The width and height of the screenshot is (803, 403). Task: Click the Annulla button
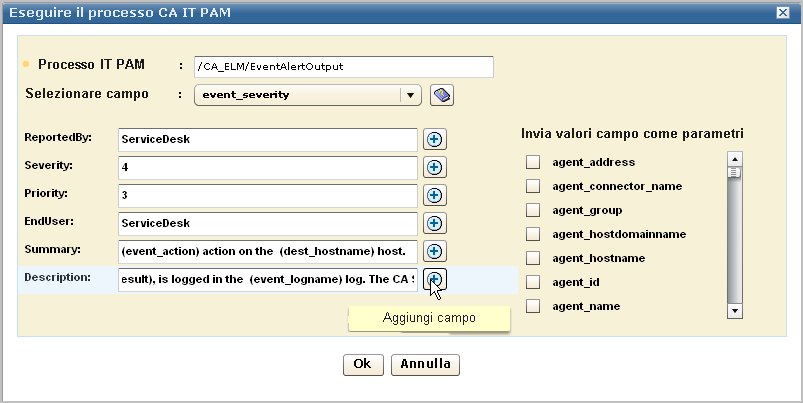425,364
